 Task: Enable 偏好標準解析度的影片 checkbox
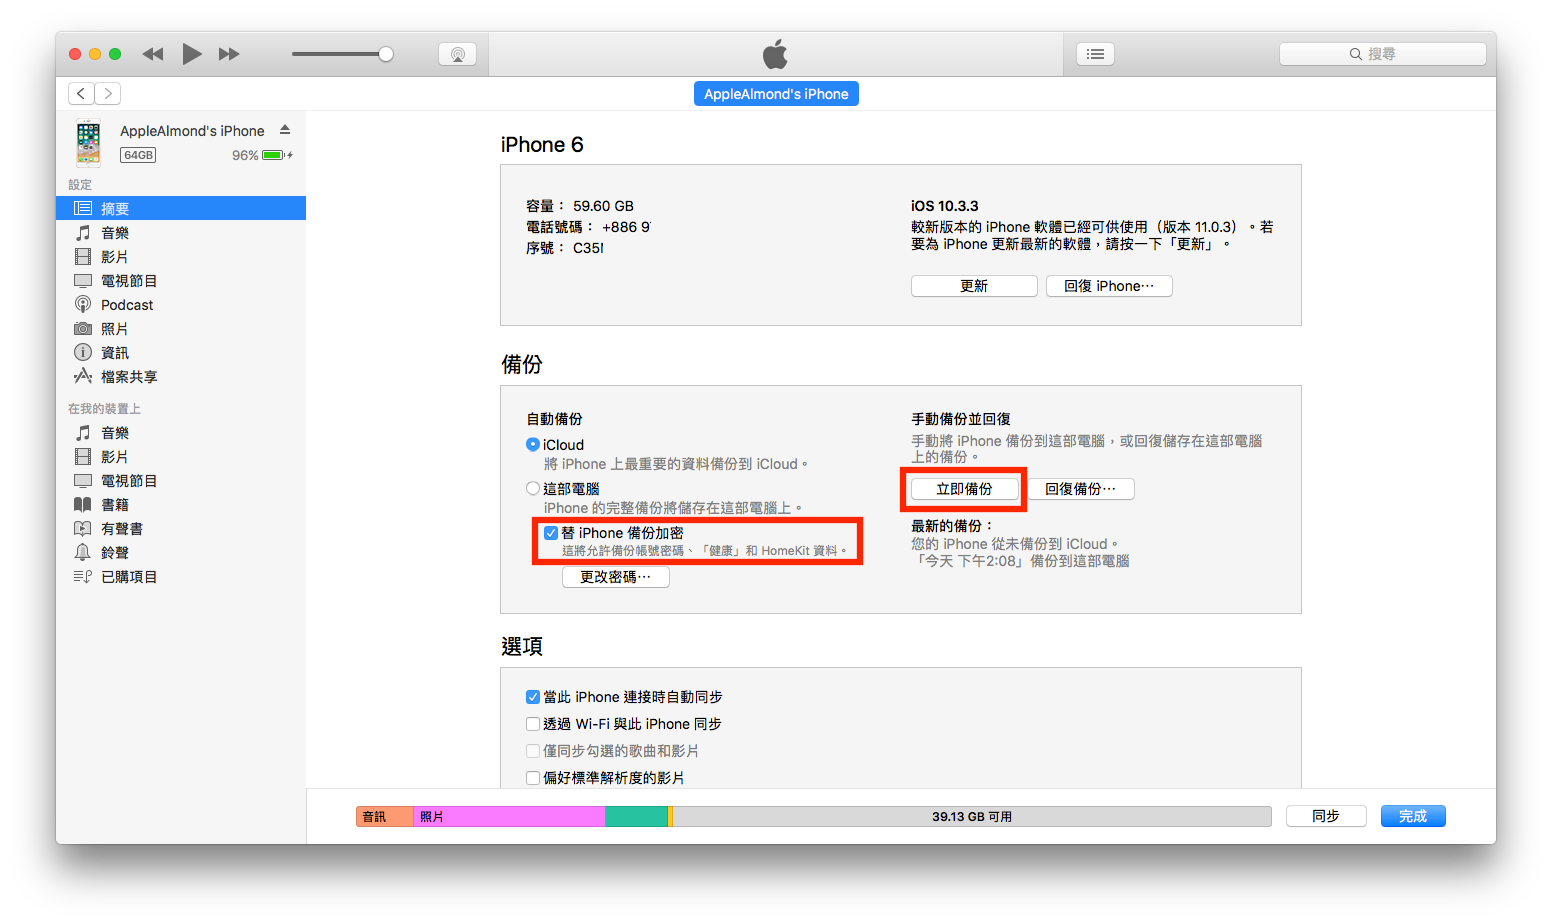(x=533, y=778)
